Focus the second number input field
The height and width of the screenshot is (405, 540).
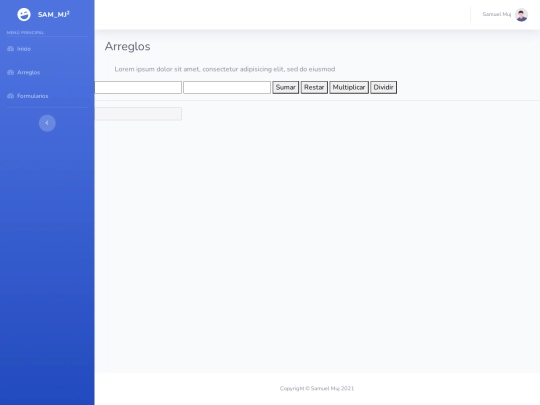pyautogui.click(x=227, y=87)
